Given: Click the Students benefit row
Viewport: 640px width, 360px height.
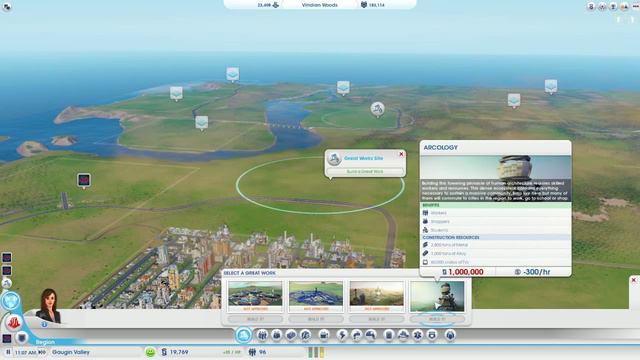Looking at the screenshot, I should coord(496,230).
